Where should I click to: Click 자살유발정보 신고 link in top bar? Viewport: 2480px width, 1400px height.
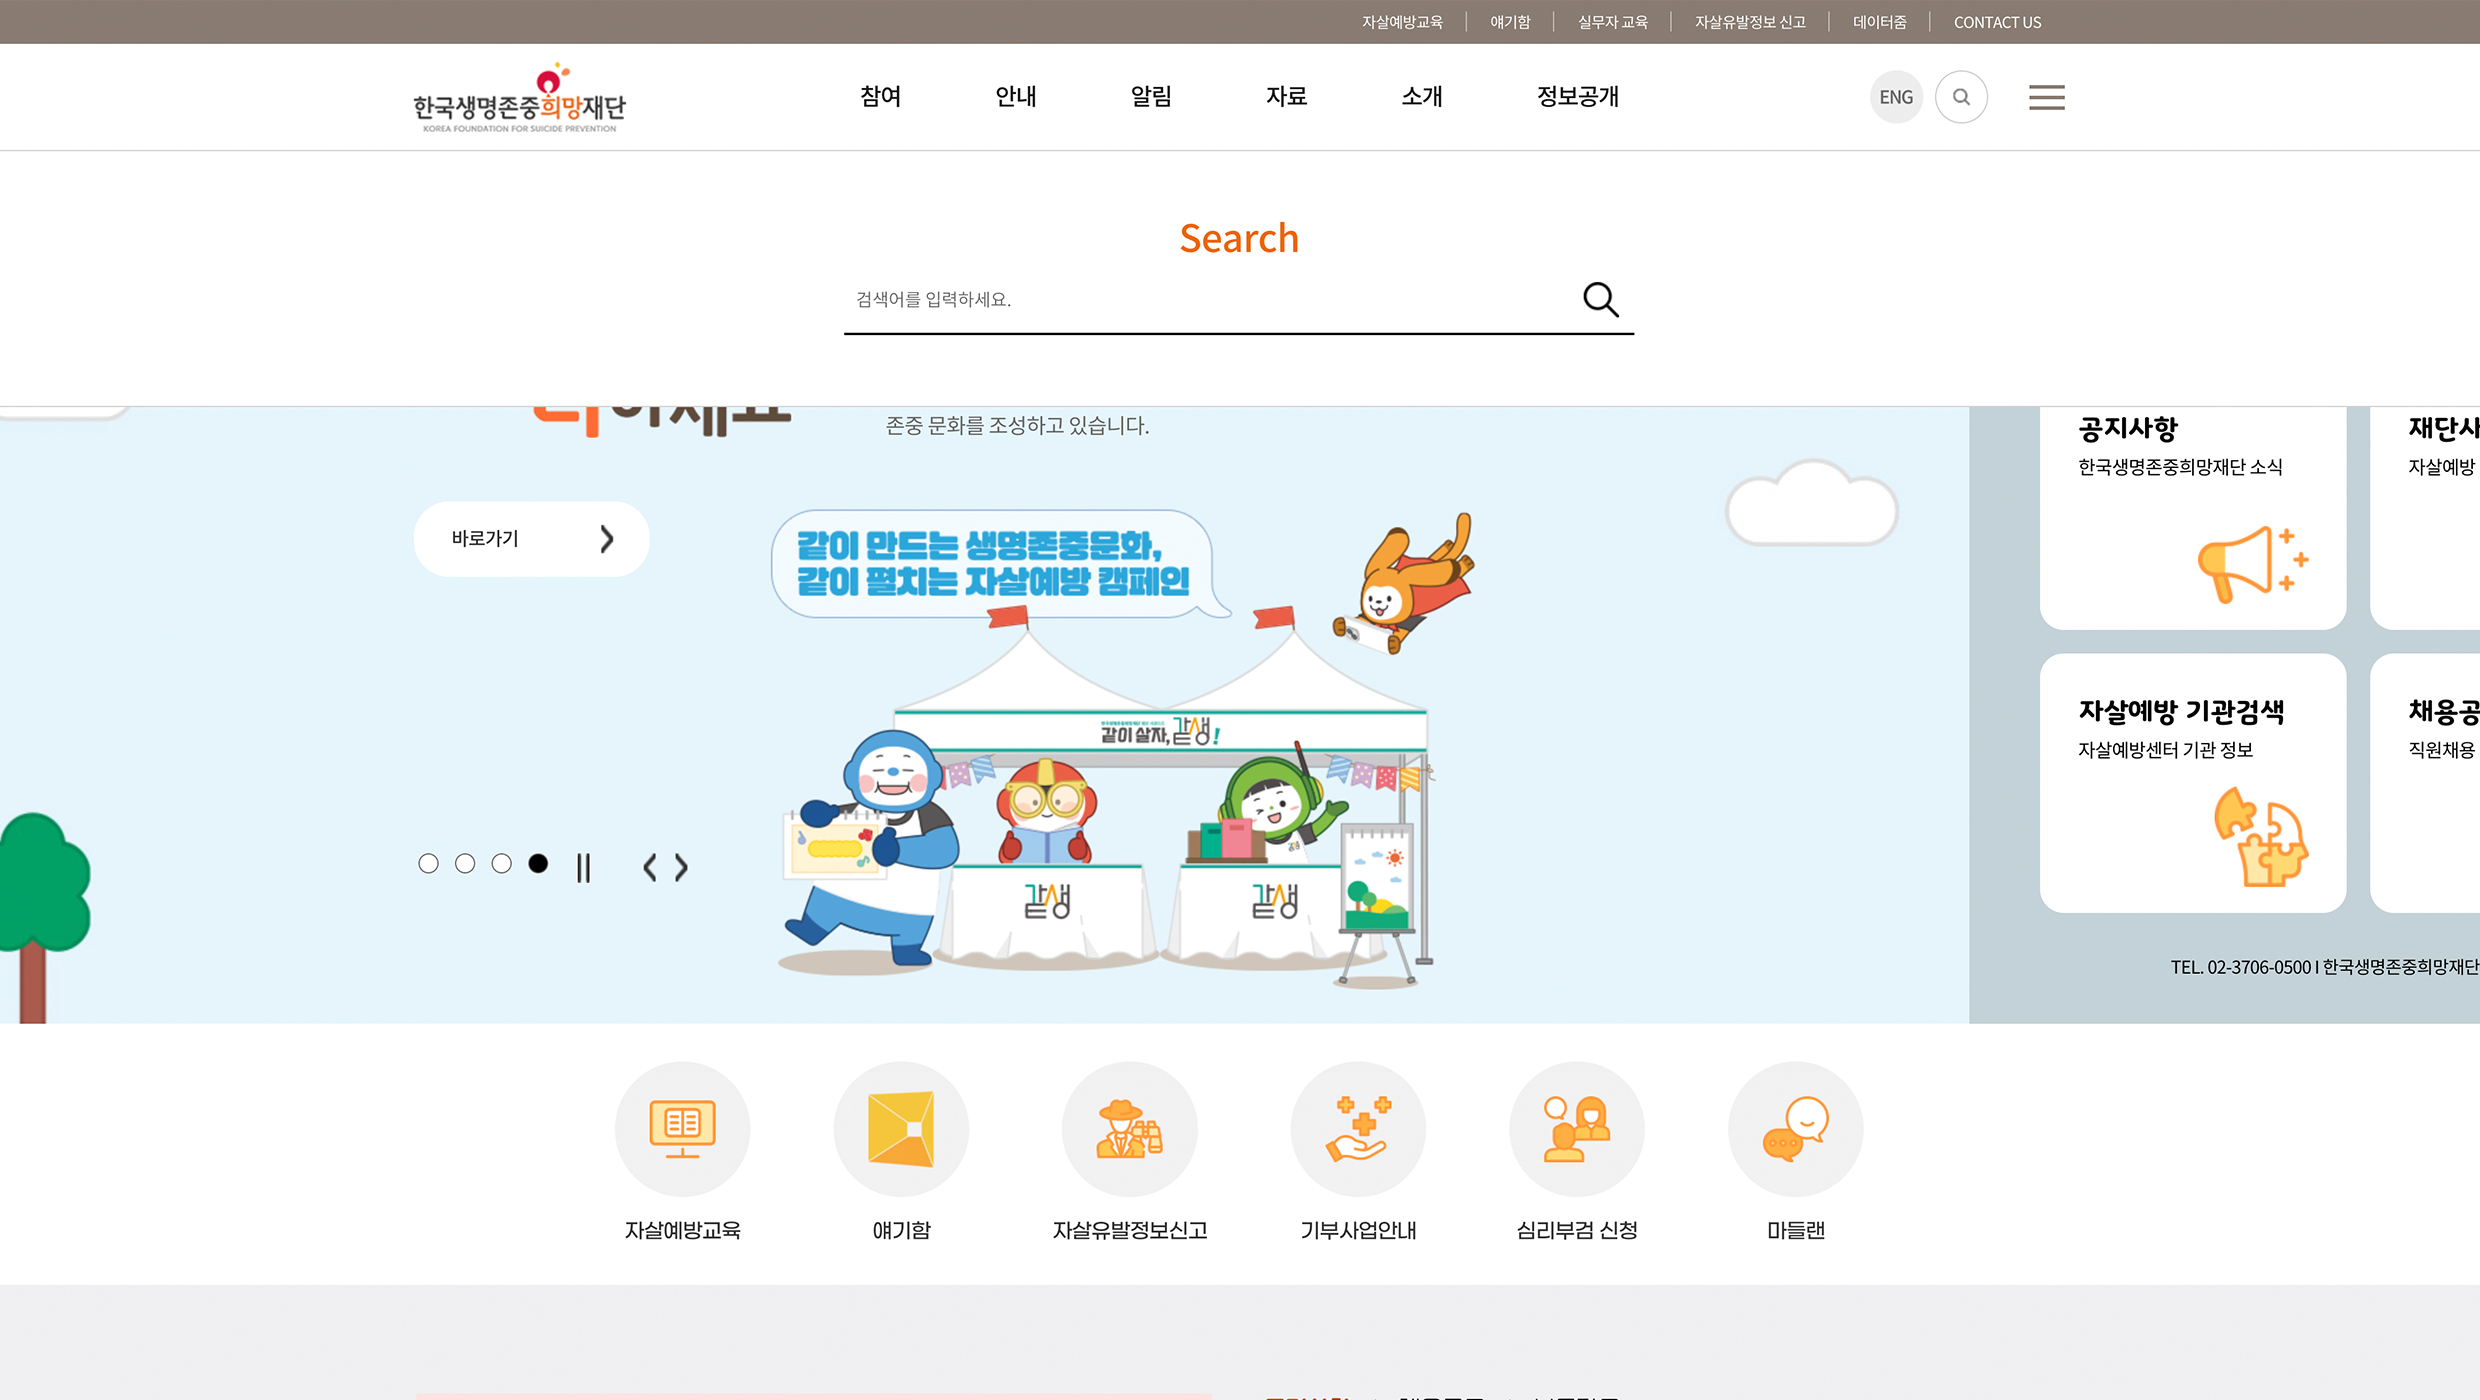pos(1750,22)
